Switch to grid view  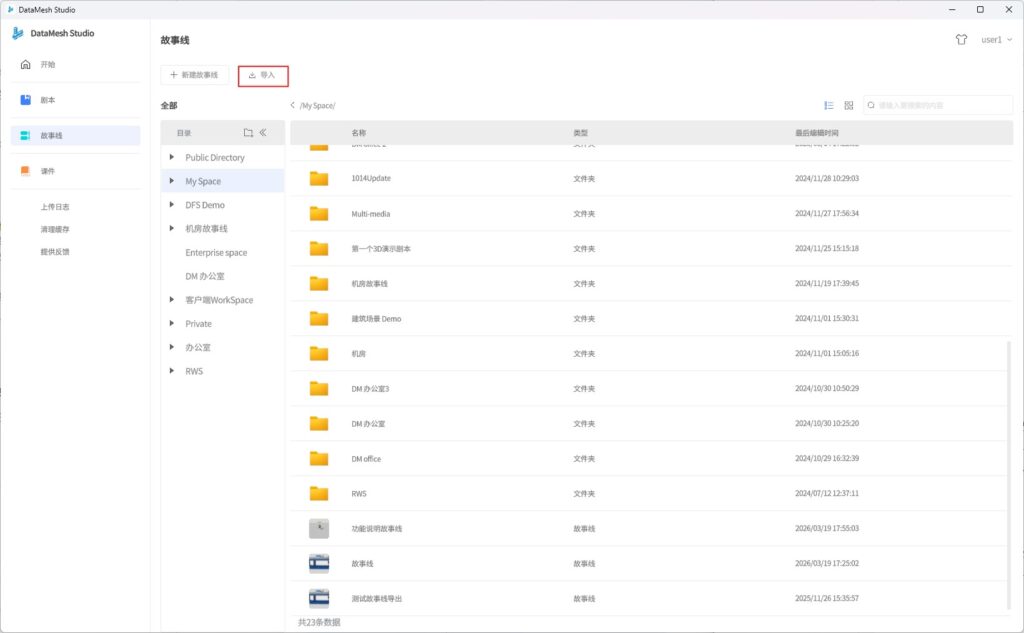(x=849, y=105)
